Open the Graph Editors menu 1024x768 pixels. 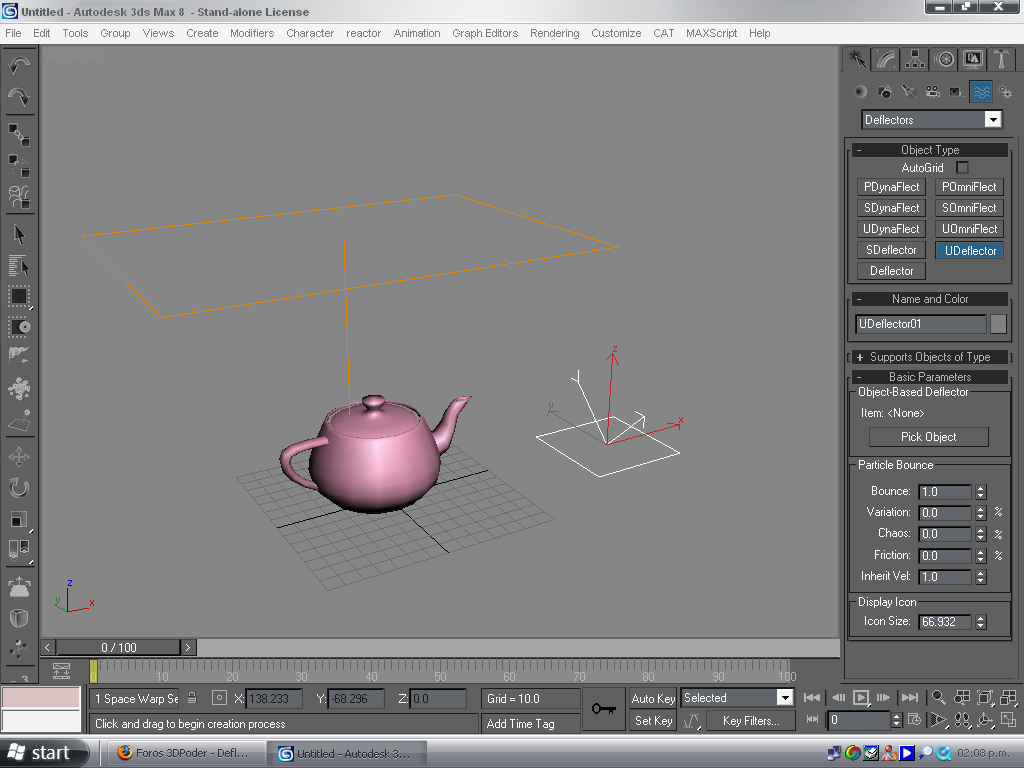(485, 33)
